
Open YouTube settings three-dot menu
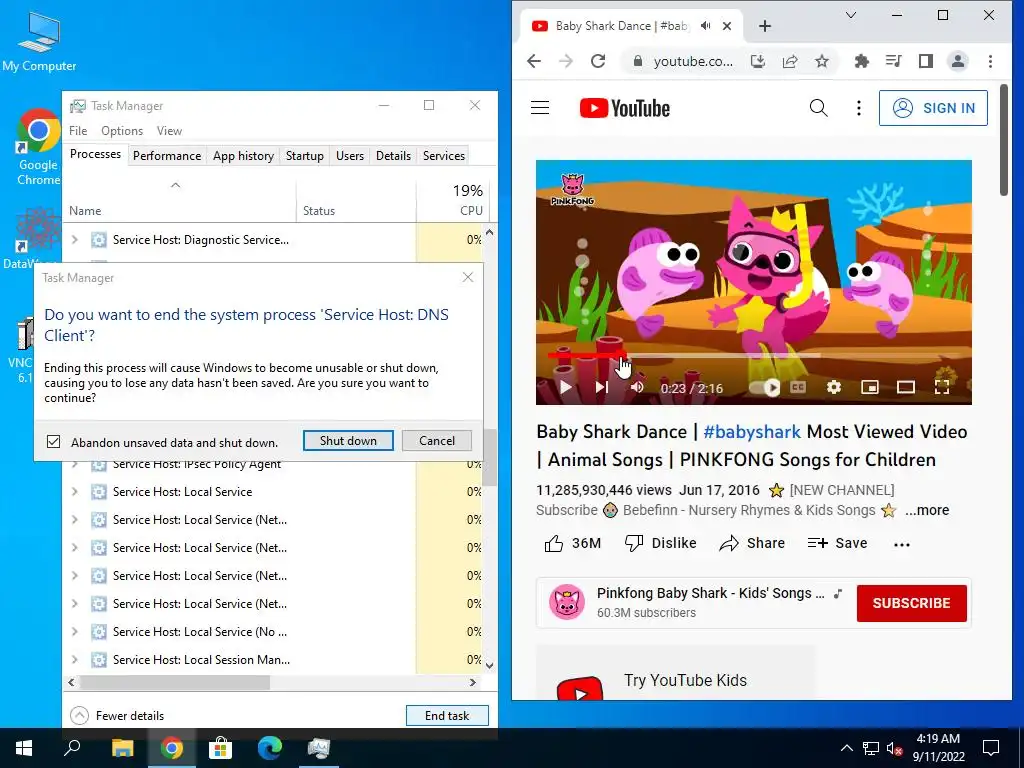pyautogui.click(x=859, y=108)
